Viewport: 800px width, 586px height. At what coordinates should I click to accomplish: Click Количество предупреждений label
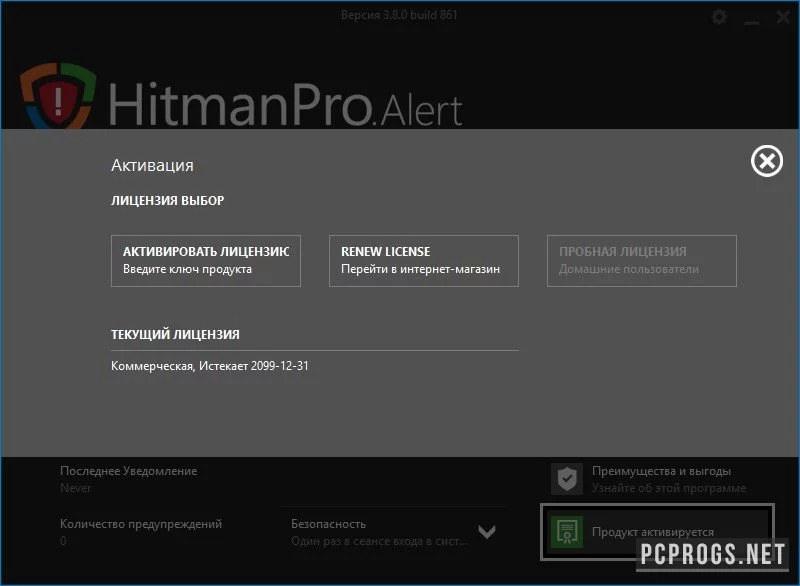coord(141,524)
